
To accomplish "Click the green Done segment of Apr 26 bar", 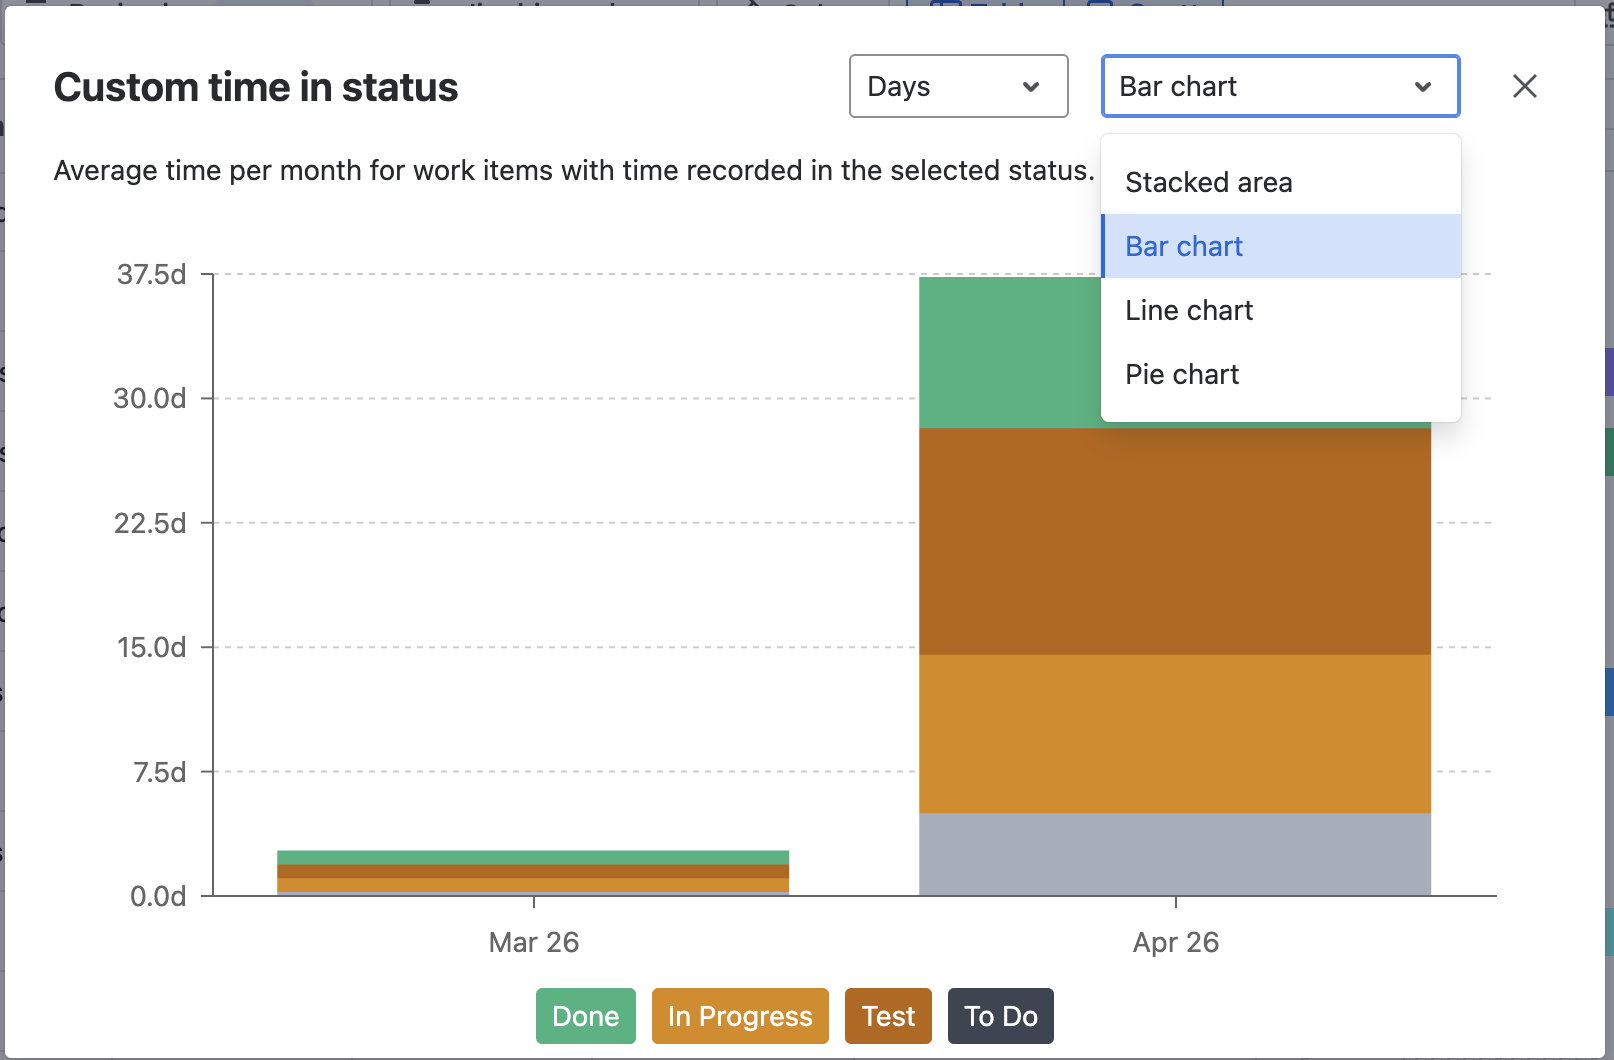I will [1008, 352].
